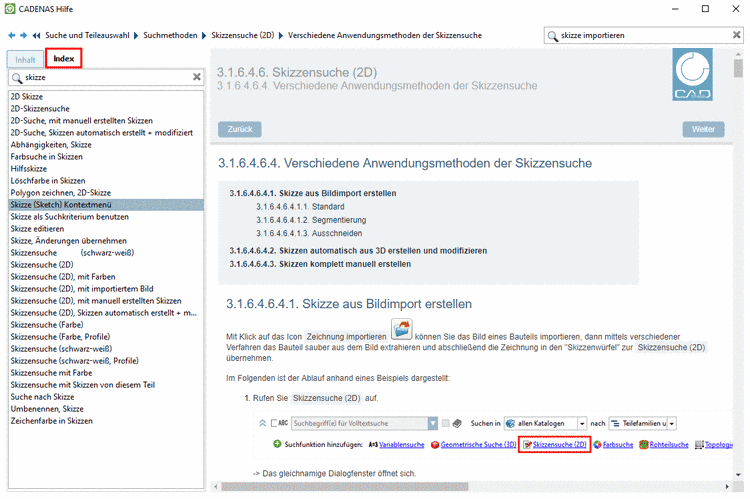Image resolution: width=750 pixels, height=499 pixels.
Task: Click the back arrow navigation icon
Action: click(x=11, y=35)
